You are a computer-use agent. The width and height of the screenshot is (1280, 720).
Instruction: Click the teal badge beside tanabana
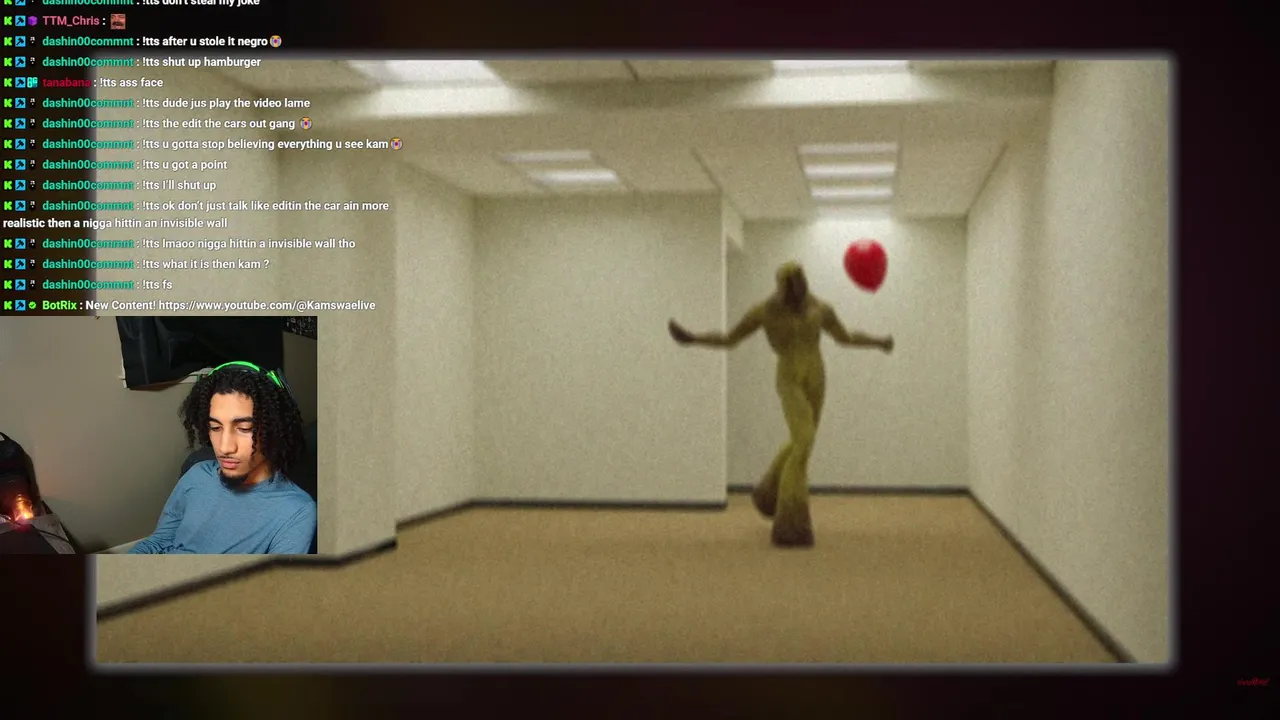(33, 83)
